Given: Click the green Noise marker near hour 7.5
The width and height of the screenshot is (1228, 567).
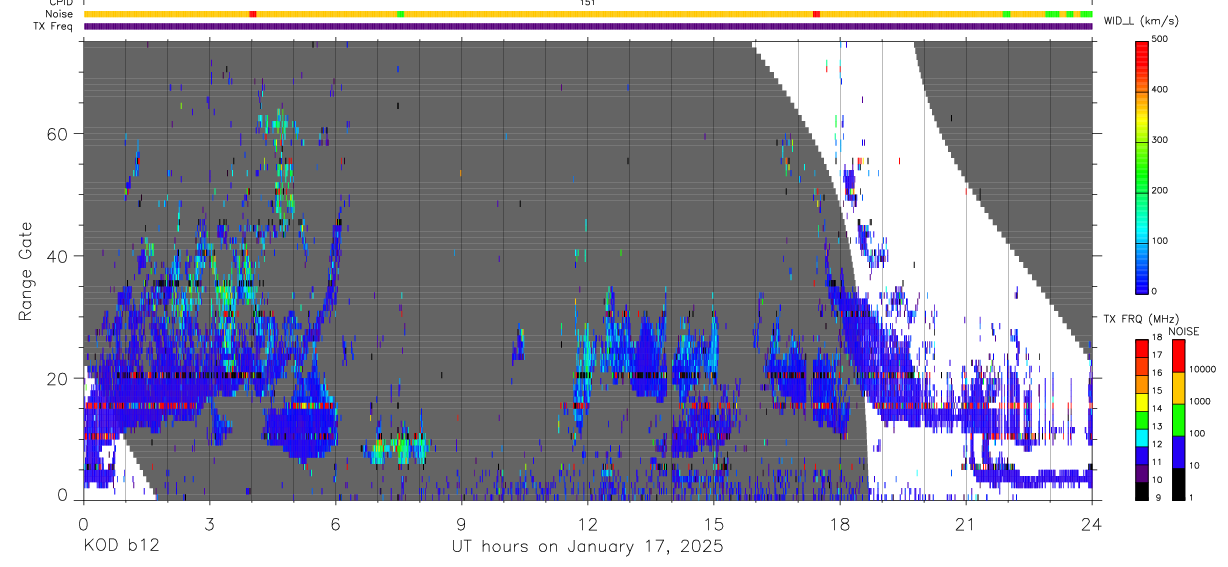Looking at the screenshot, I should pos(400,14).
